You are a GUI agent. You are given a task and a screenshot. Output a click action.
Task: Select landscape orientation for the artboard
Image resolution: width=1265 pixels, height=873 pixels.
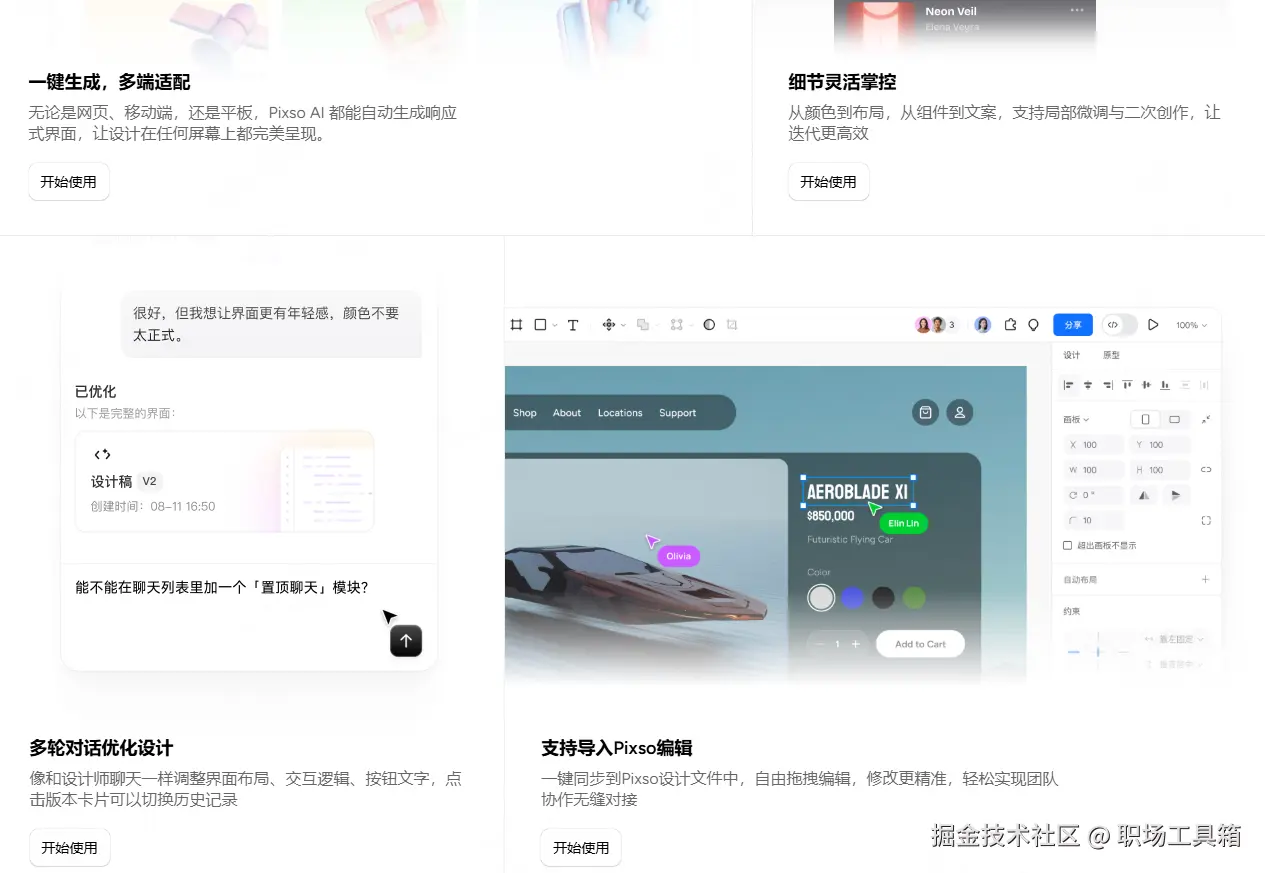pos(1174,419)
